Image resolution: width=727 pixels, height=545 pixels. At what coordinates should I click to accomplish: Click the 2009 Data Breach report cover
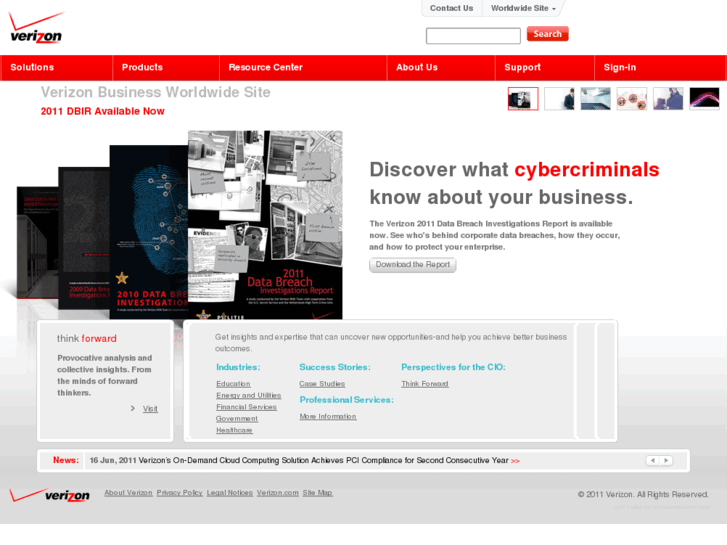click(83, 237)
